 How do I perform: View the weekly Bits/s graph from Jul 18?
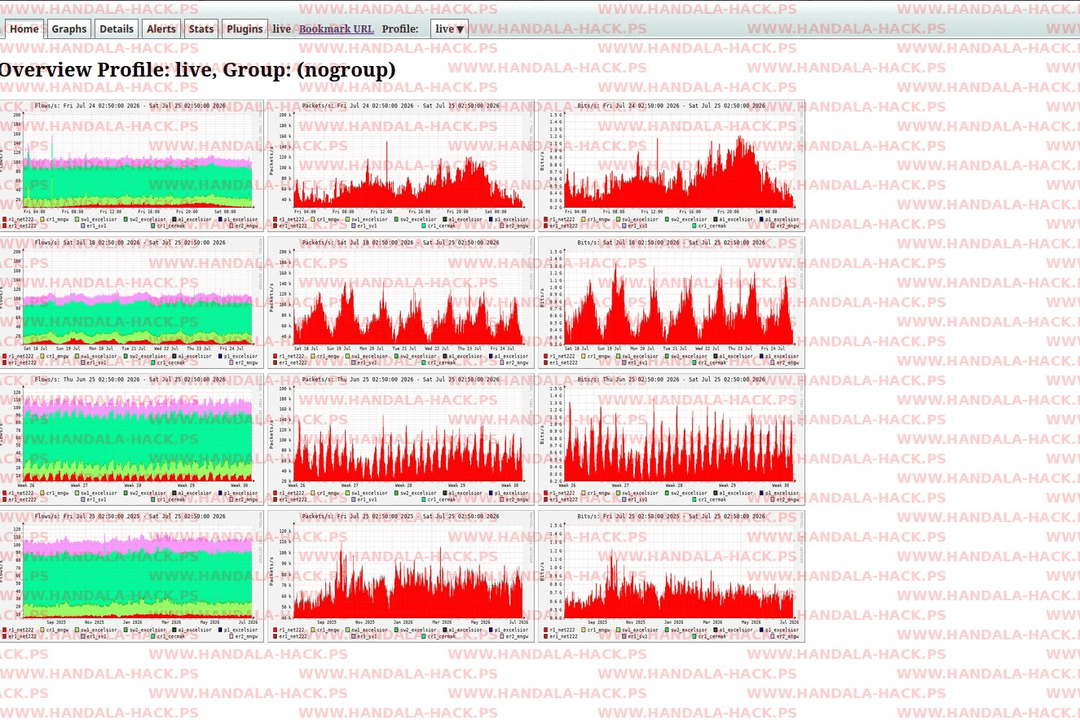click(x=672, y=302)
